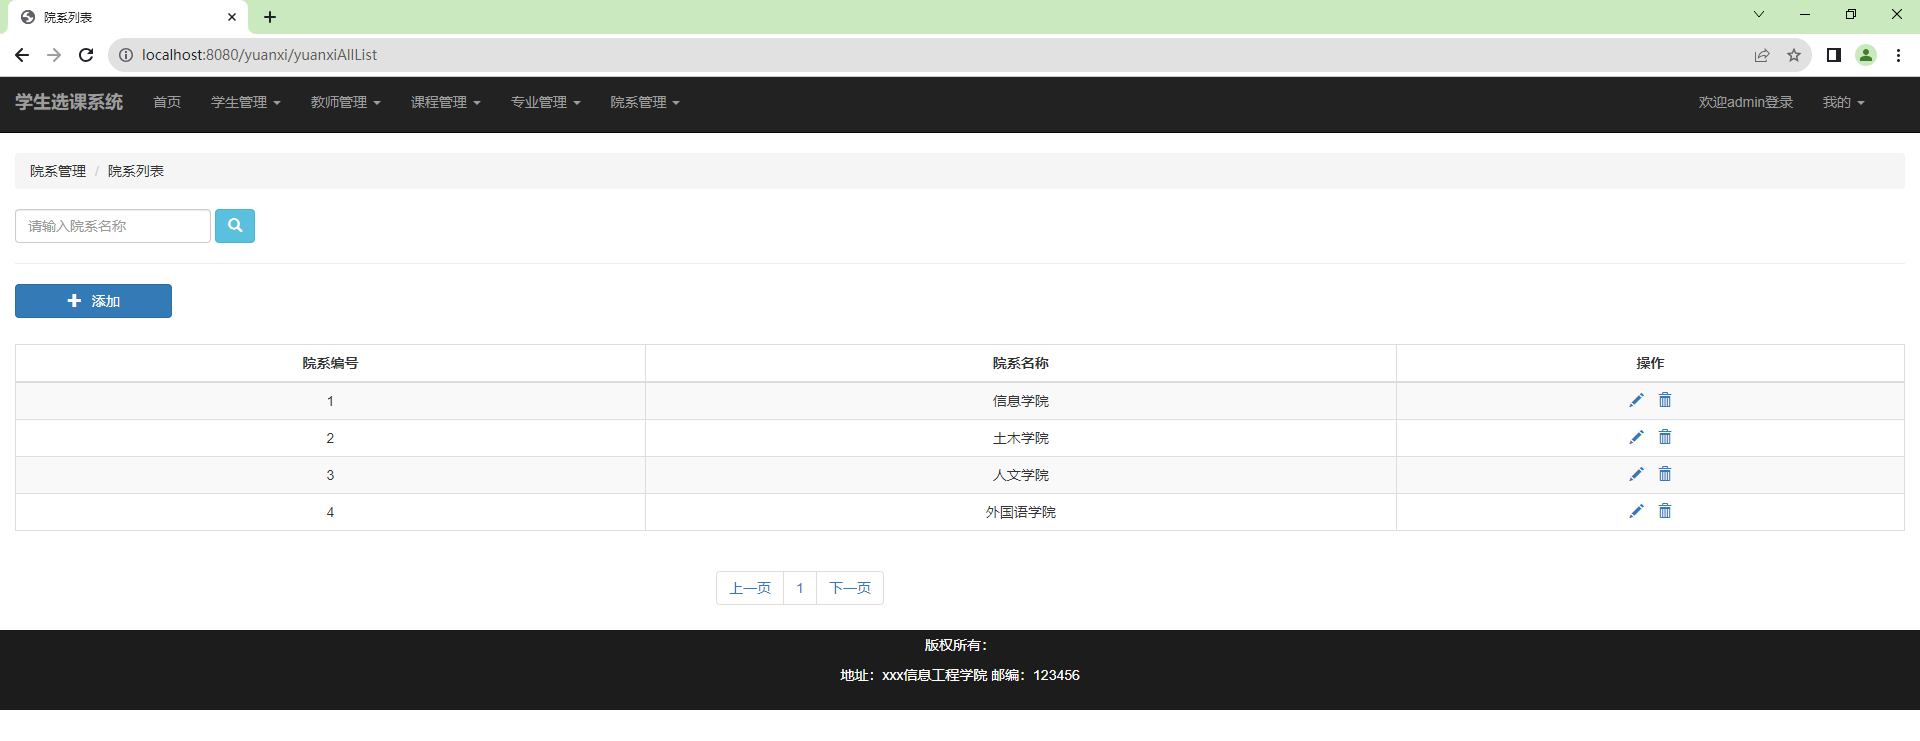Click the 操作 column header
Screen dimensions: 1920x741
1650,363
